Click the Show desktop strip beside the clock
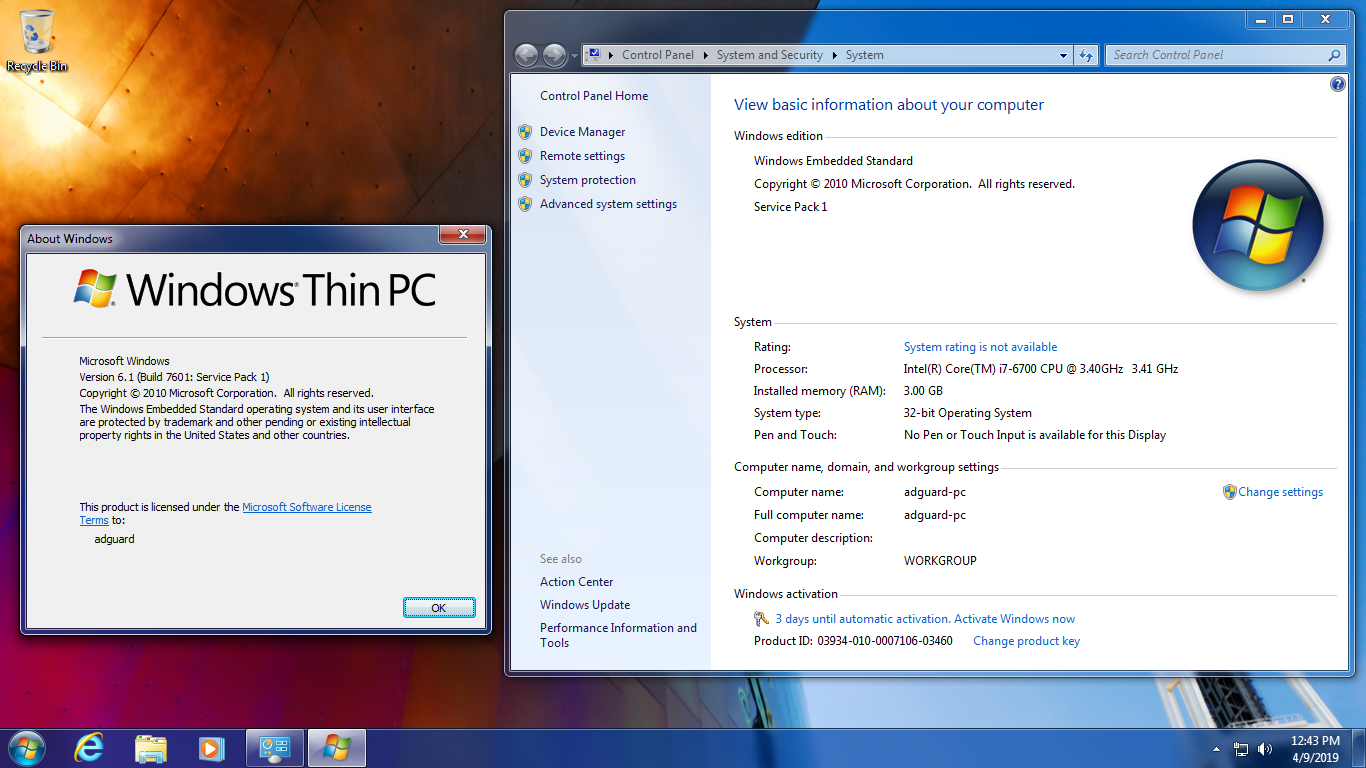The image size is (1366, 768). (1359, 749)
